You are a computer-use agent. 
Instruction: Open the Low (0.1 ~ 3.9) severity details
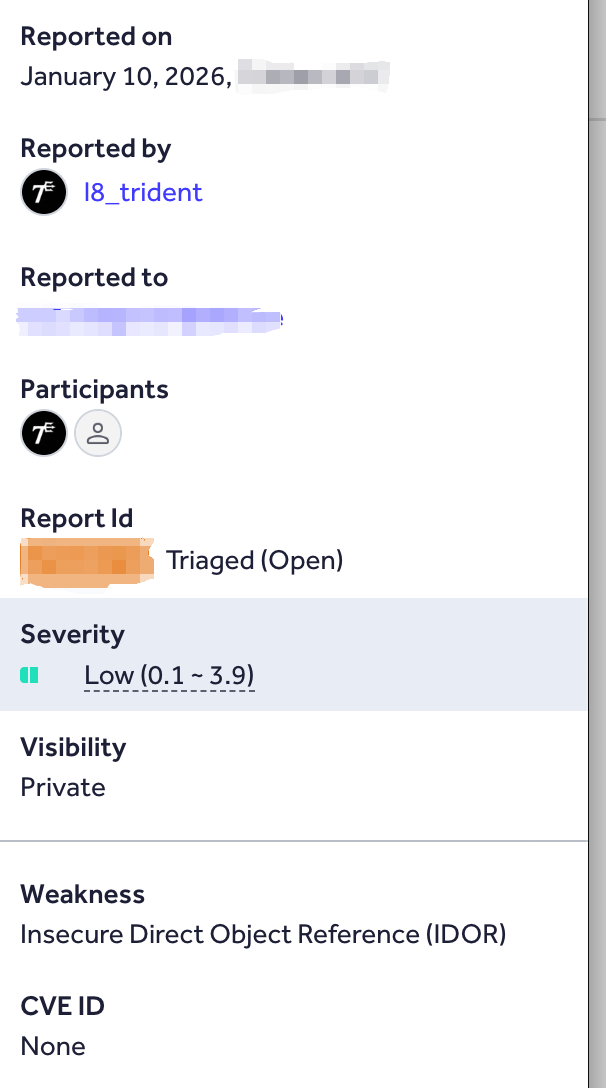point(169,675)
